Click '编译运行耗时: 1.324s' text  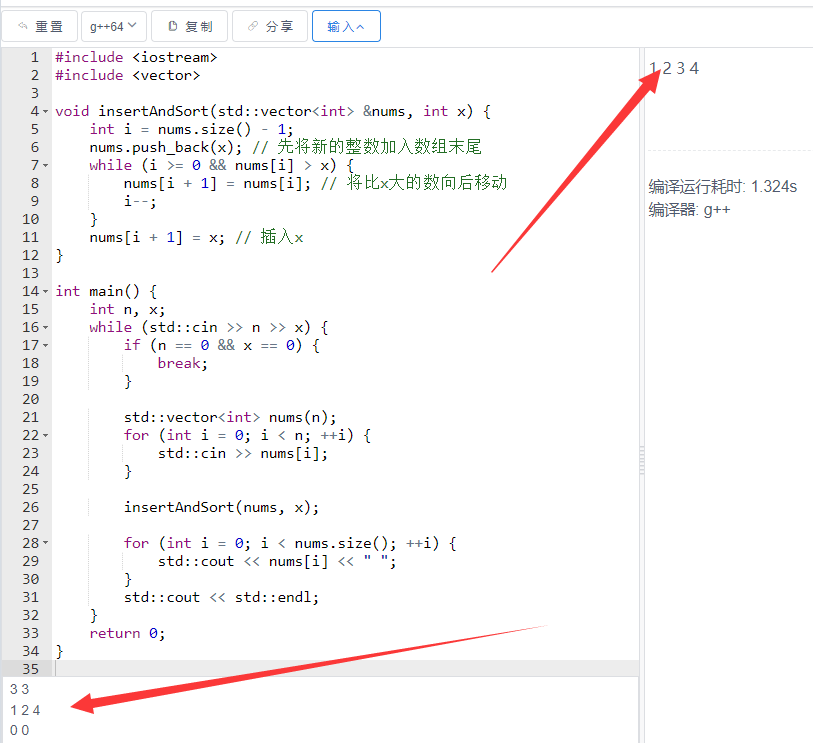click(723, 187)
